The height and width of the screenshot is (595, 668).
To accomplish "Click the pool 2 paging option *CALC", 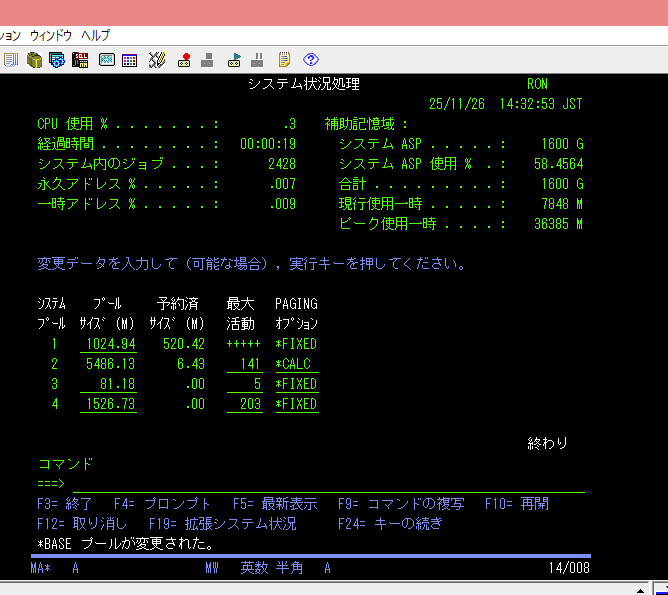I will tap(297, 364).
